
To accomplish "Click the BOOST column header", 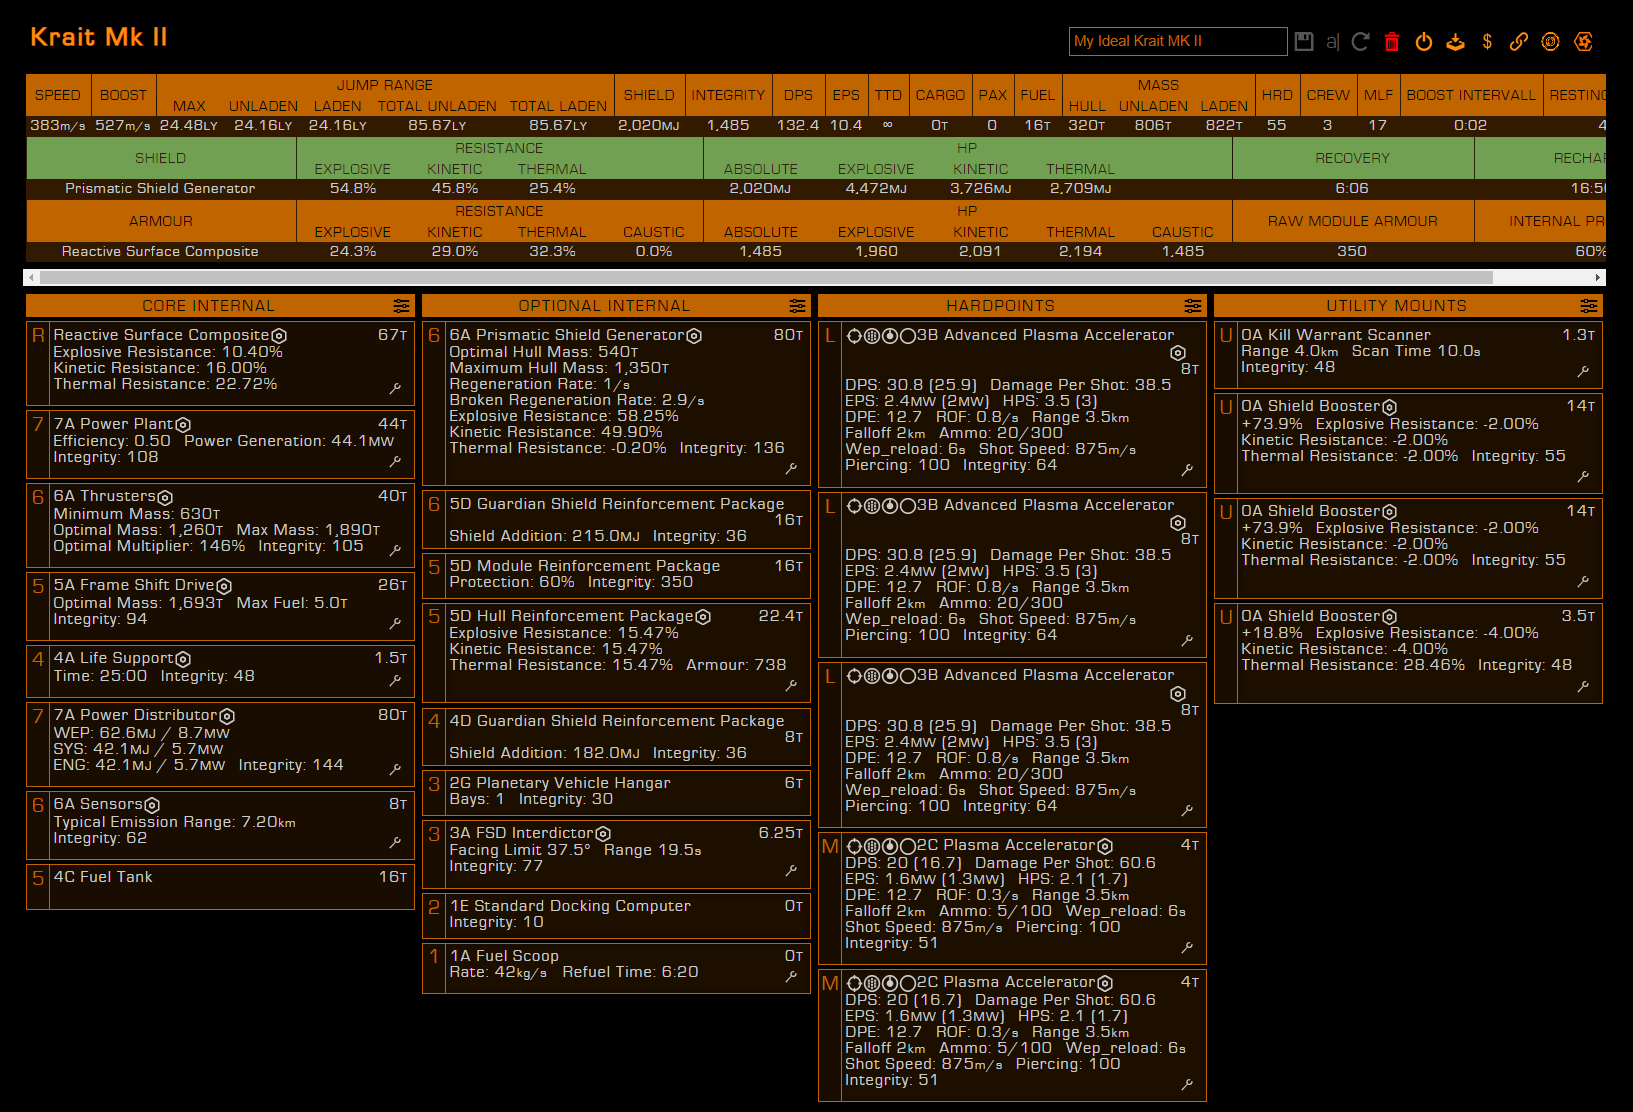I will pos(123,95).
